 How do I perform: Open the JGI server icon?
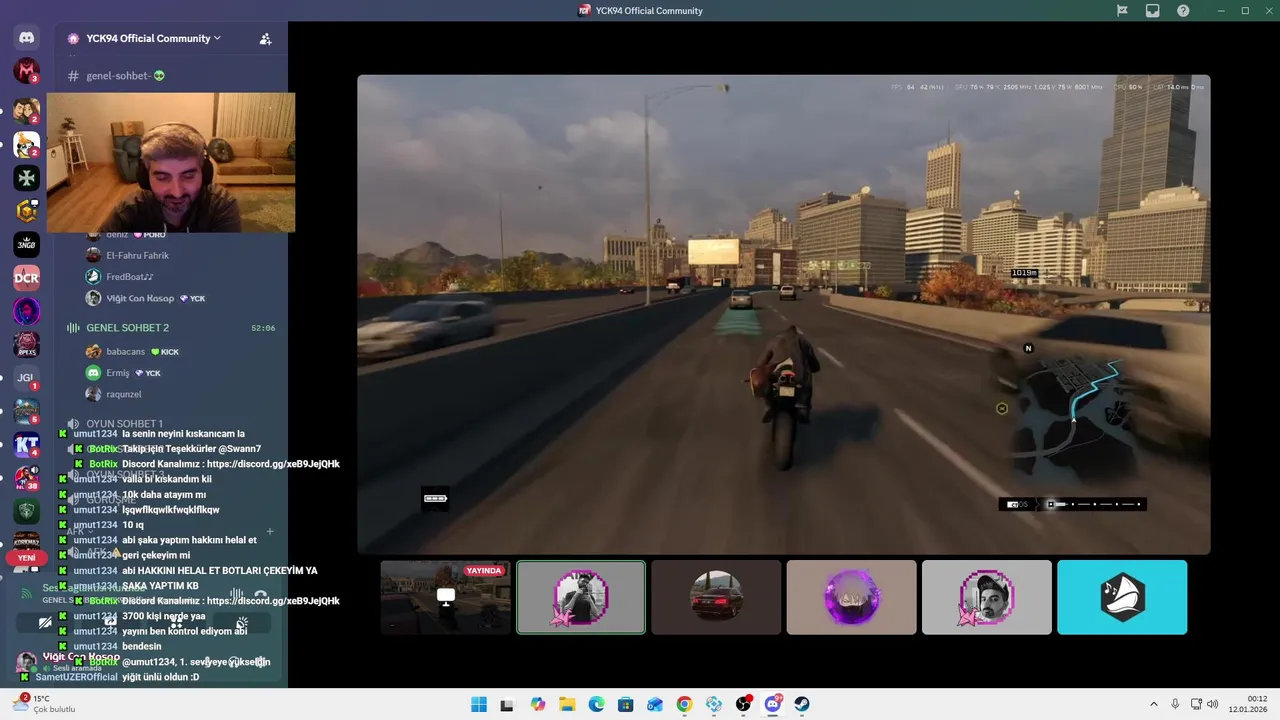(x=26, y=378)
